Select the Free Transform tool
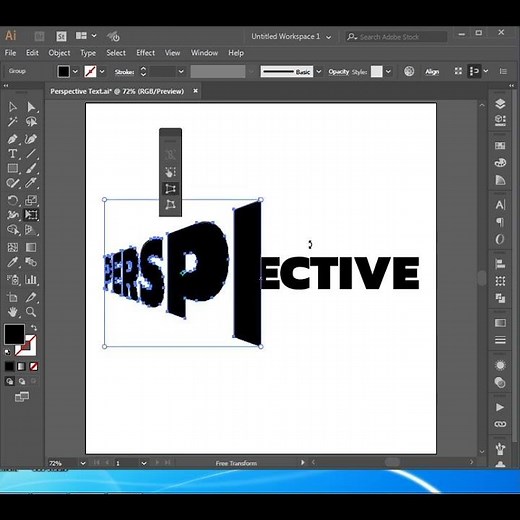Viewport: 520px width, 520px height. (31, 215)
